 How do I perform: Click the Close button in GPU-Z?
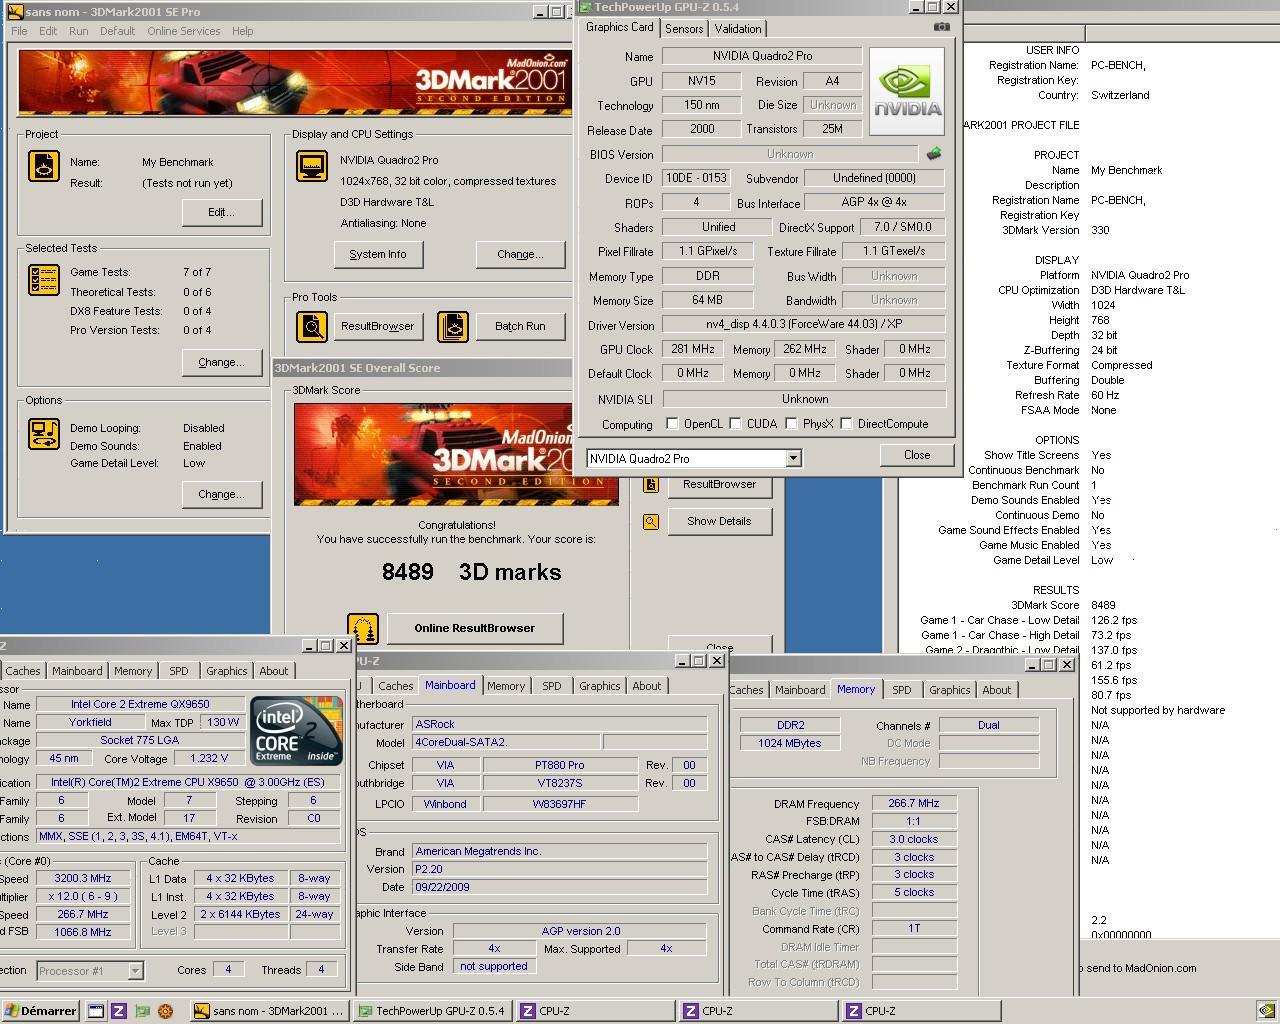pos(917,455)
